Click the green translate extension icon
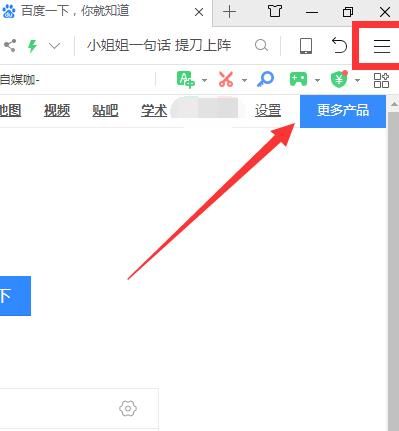The image size is (399, 431). (x=185, y=80)
